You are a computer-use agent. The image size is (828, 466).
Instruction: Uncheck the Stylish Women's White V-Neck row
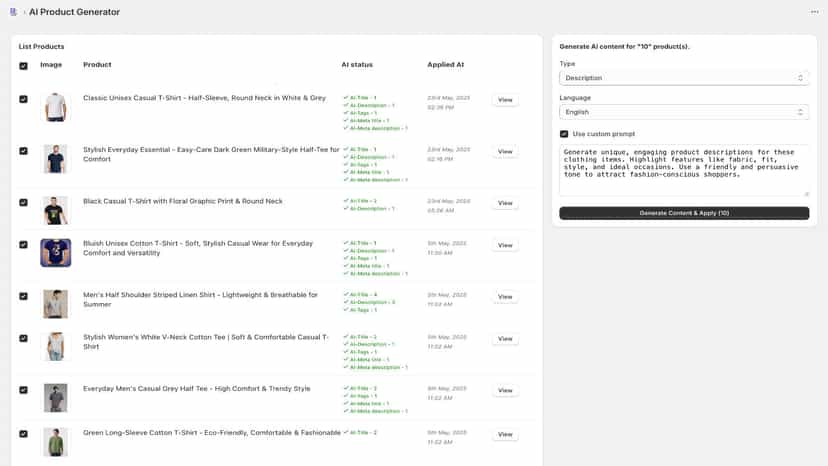click(23, 338)
